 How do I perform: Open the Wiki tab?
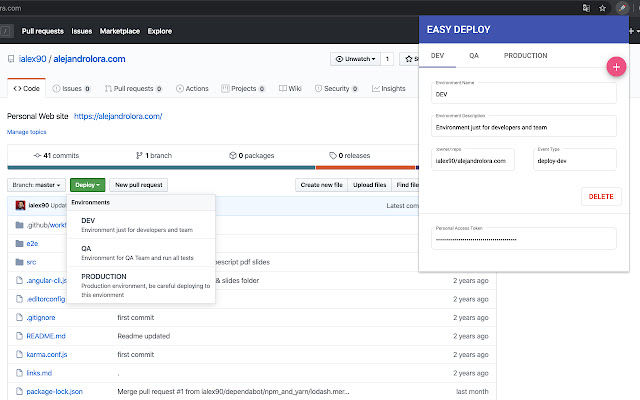(290, 89)
